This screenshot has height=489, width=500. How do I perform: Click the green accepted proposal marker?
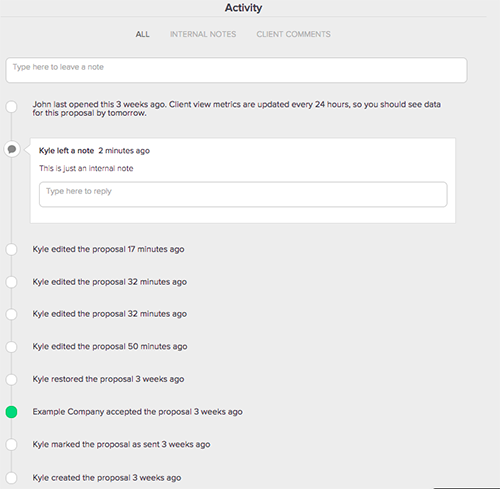click(x=11, y=412)
